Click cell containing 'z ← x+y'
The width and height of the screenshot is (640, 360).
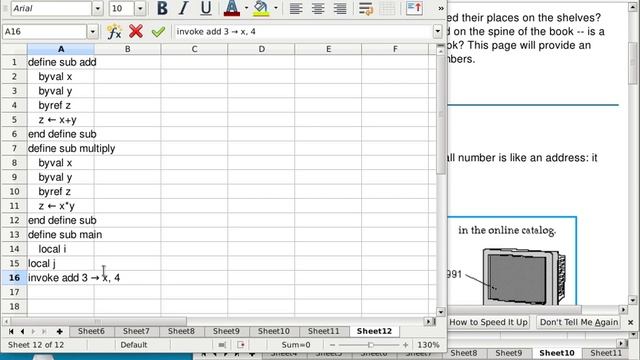pyautogui.click(x=61, y=120)
